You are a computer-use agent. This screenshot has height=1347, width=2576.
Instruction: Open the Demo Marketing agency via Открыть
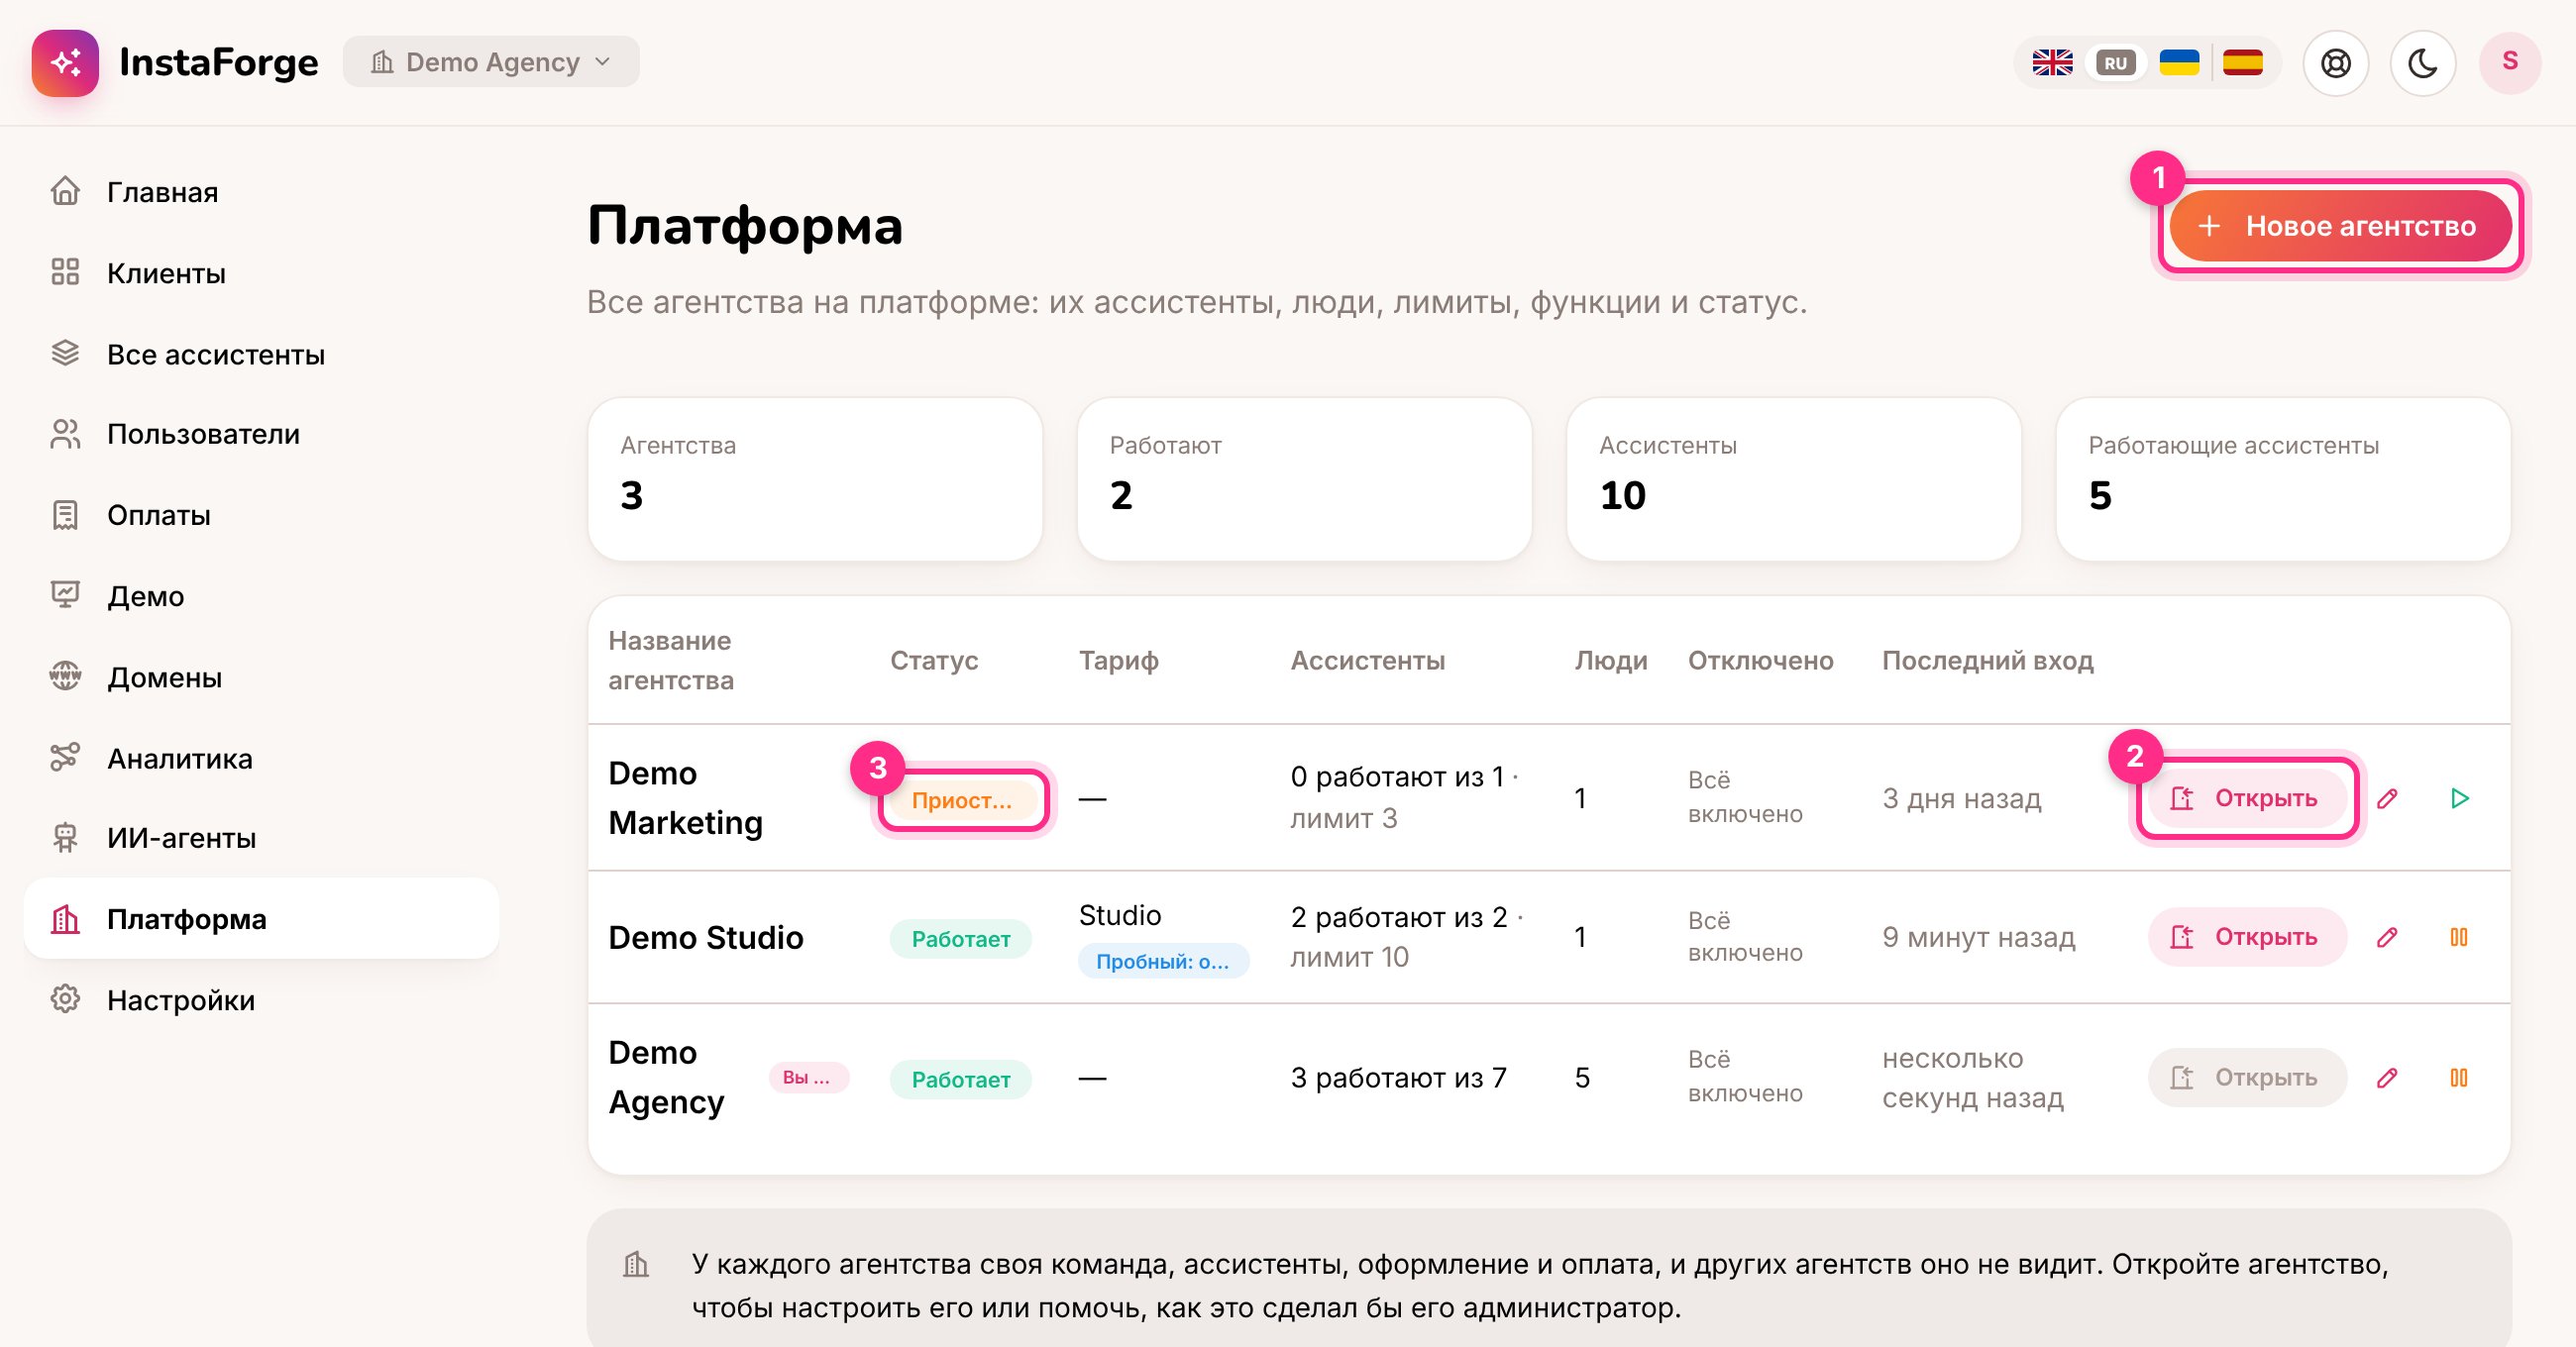pyautogui.click(x=2246, y=798)
